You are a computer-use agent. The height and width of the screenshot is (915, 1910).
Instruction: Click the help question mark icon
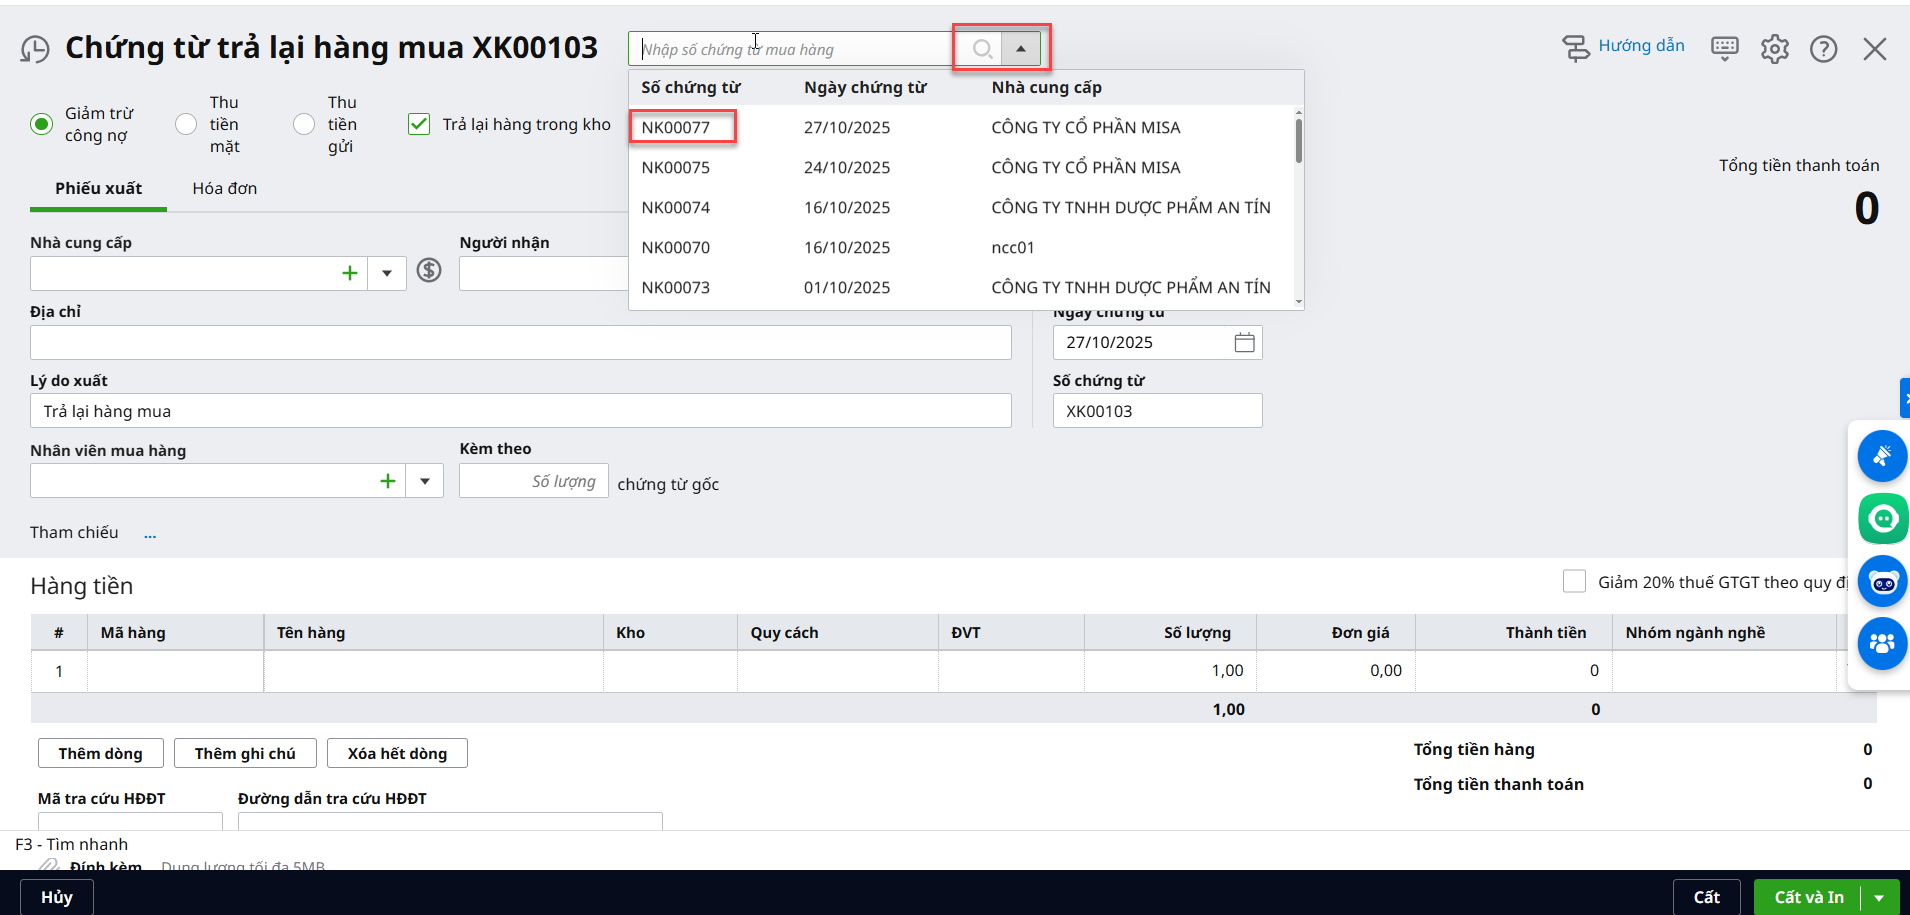(1823, 48)
